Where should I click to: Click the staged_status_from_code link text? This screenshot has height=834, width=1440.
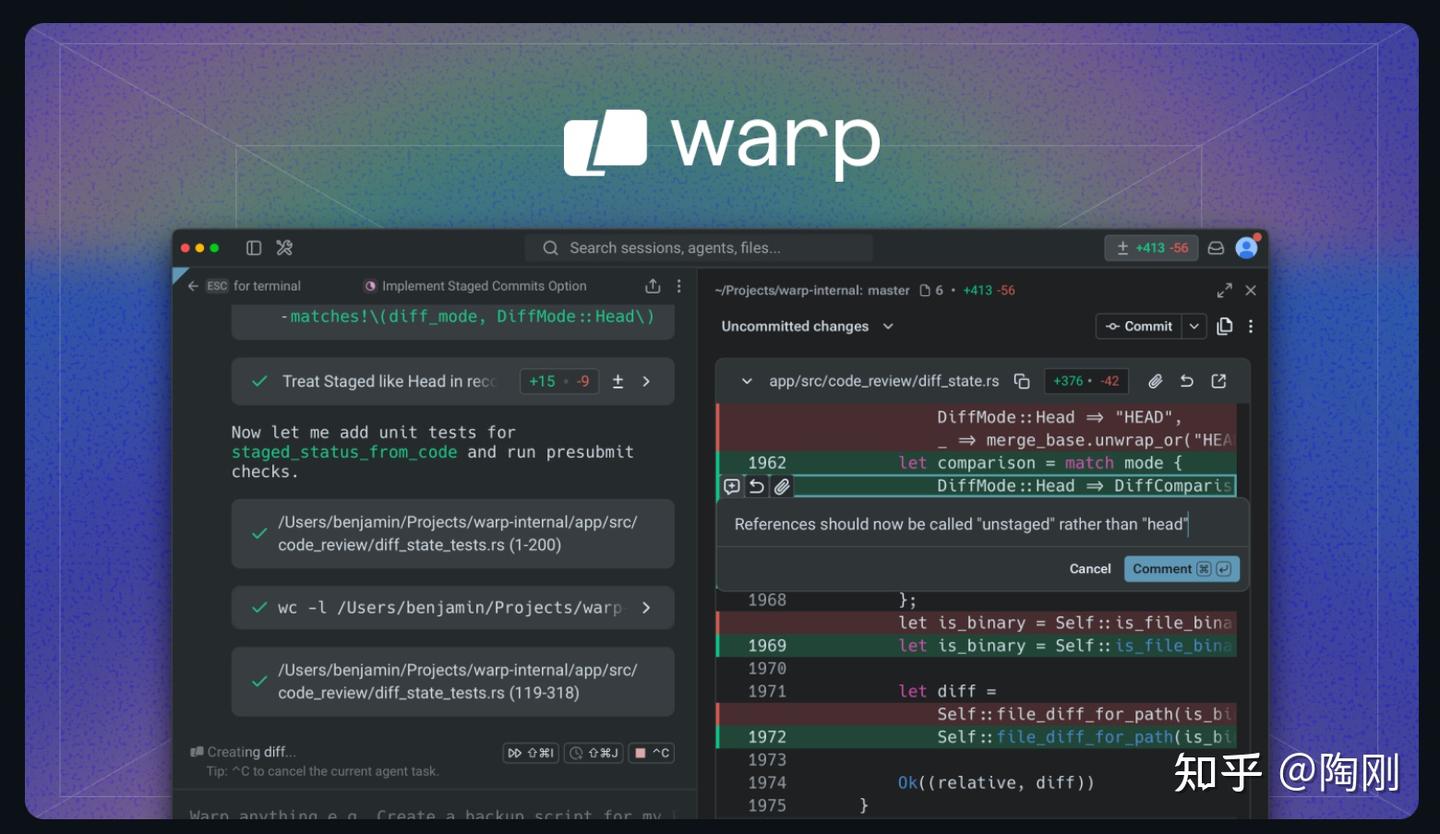(x=344, y=452)
